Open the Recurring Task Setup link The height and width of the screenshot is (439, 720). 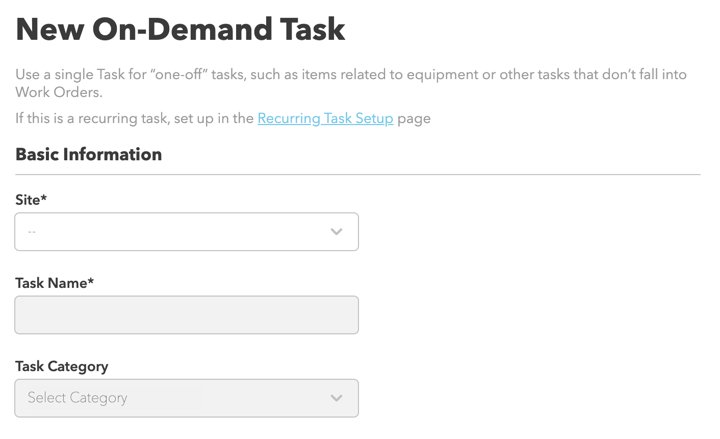[325, 118]
